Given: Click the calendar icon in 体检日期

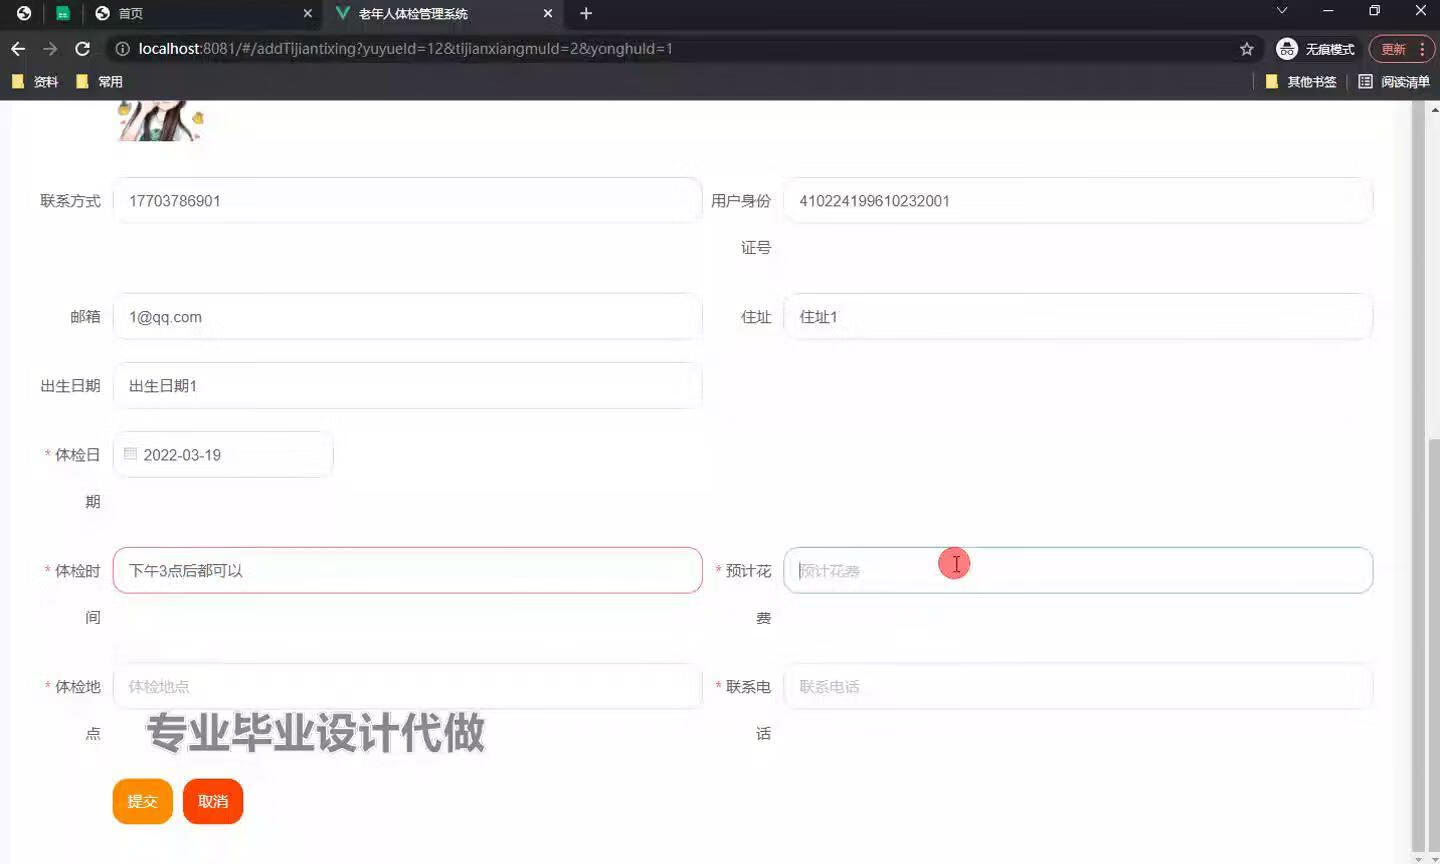Looking at the screenshot, I should [x=130, y=454].
